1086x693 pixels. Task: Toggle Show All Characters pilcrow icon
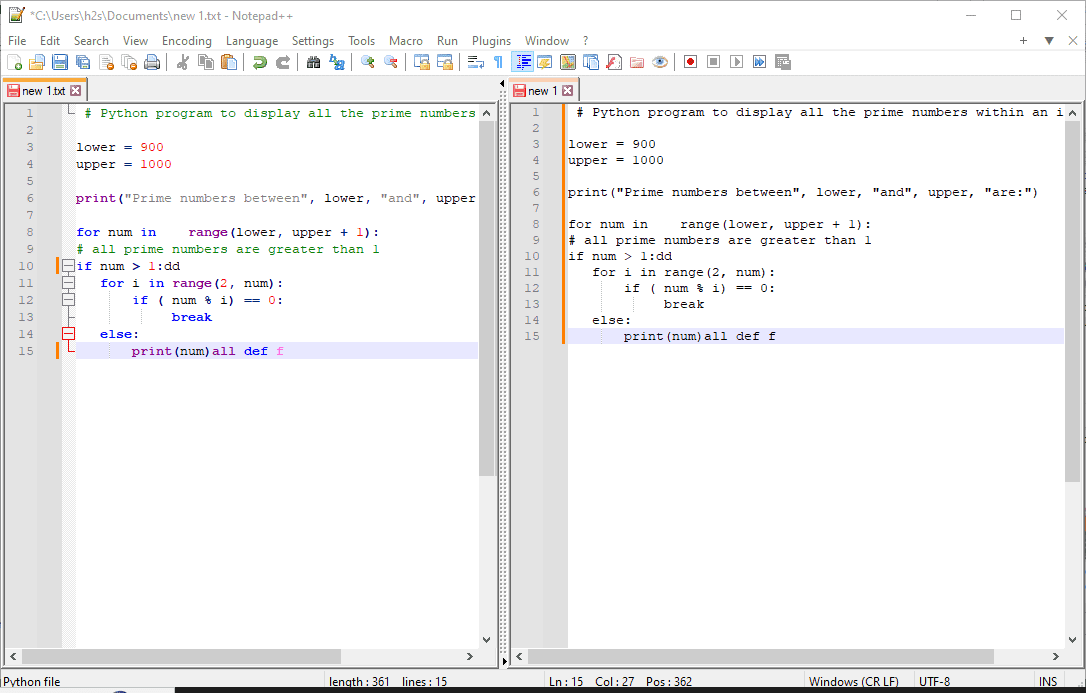[498, 62]
